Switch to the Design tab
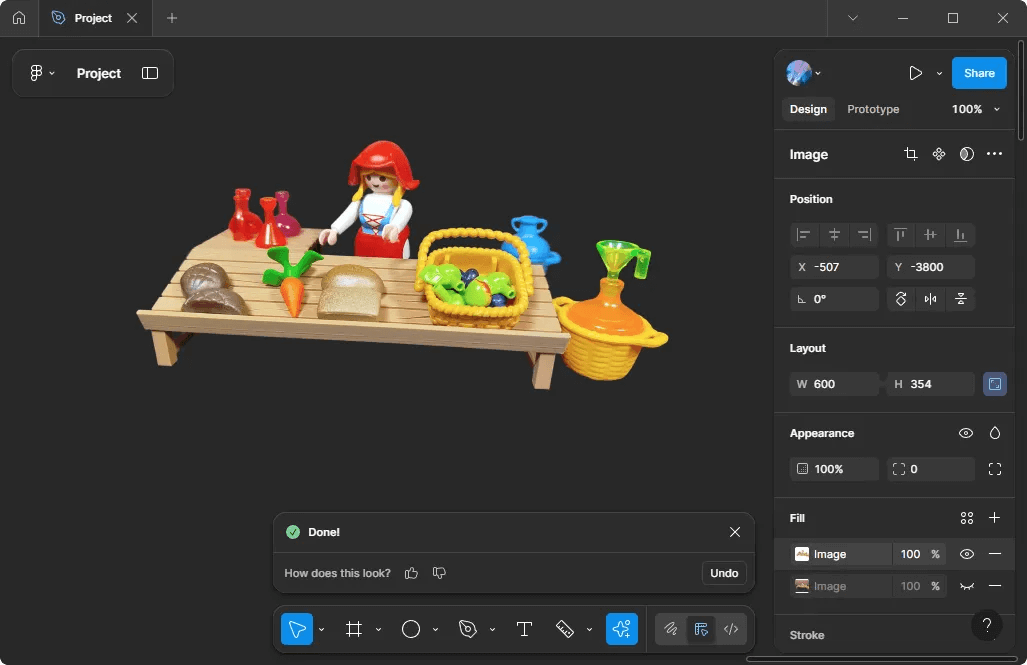Viewport: 1027px width, 665px height. click(x=808, y=109)
